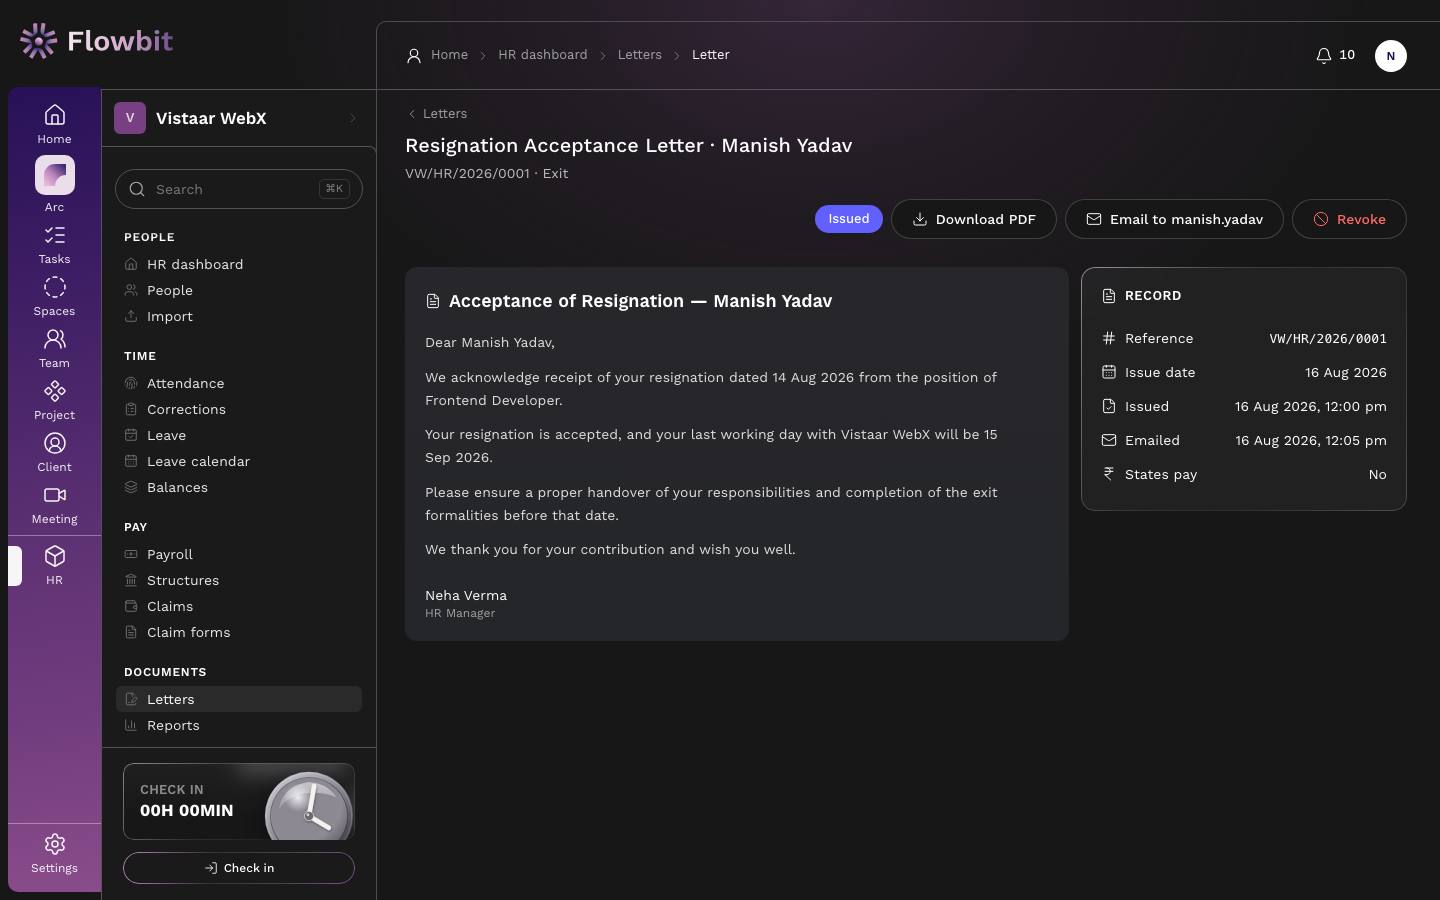The image size is (1440, 900).
Task: Download the letter as PDF
Action: (974, 219)
